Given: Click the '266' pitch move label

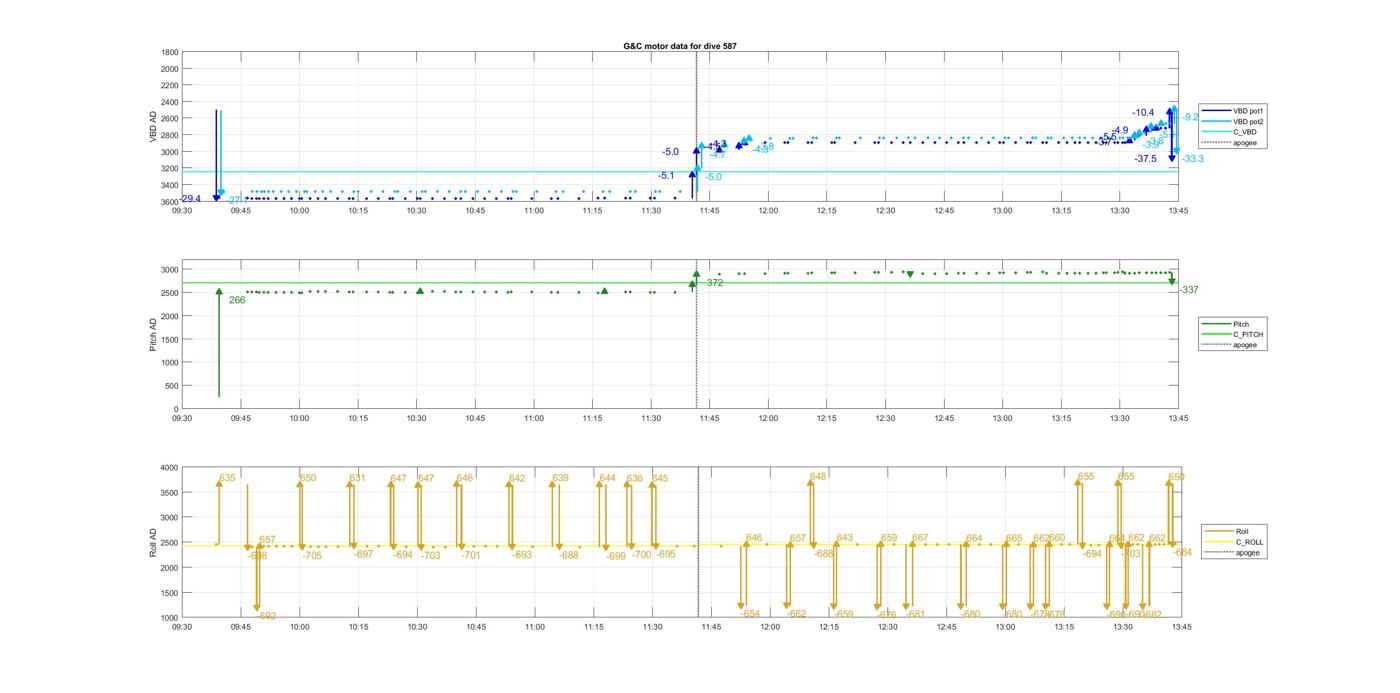Looking at the screenshot, I should [x=237, y=300].
